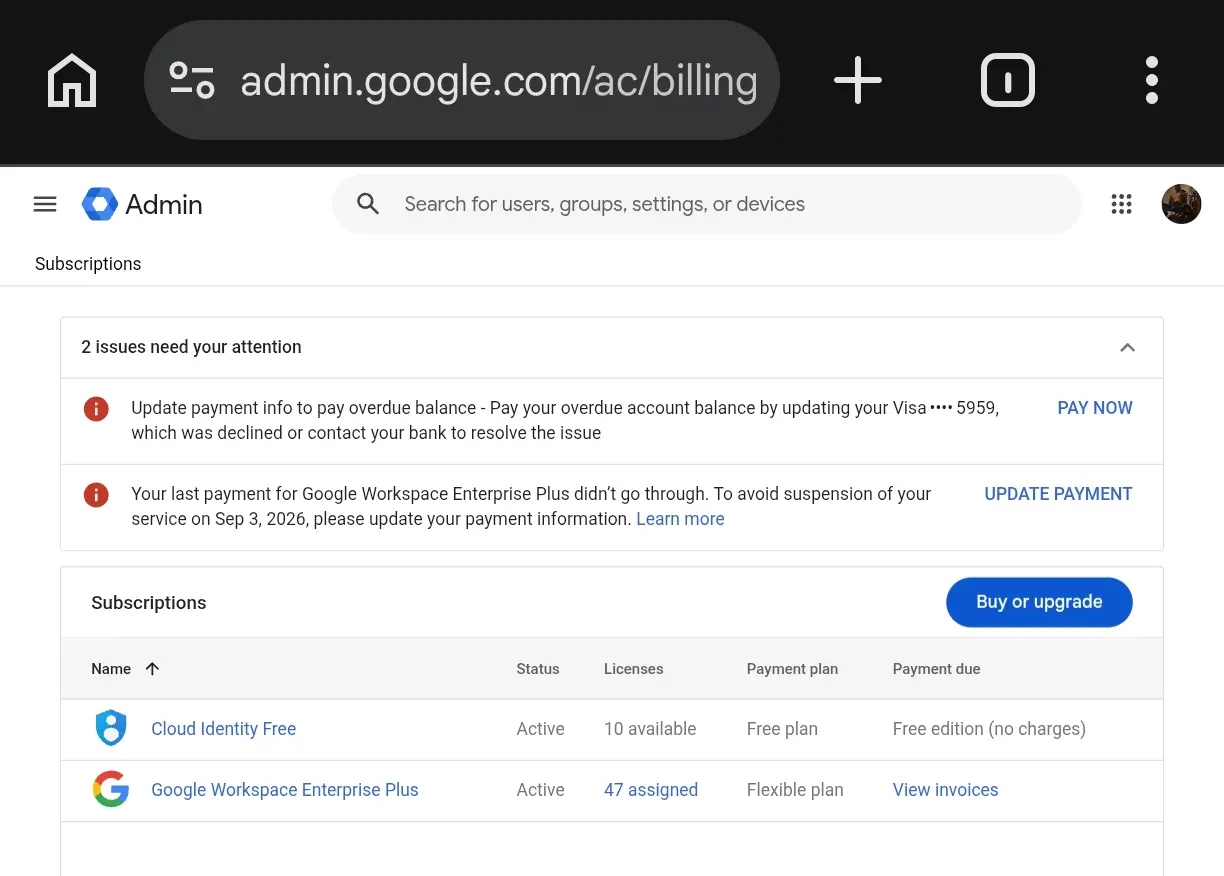Click the Name column header

[x=111, y=669]
